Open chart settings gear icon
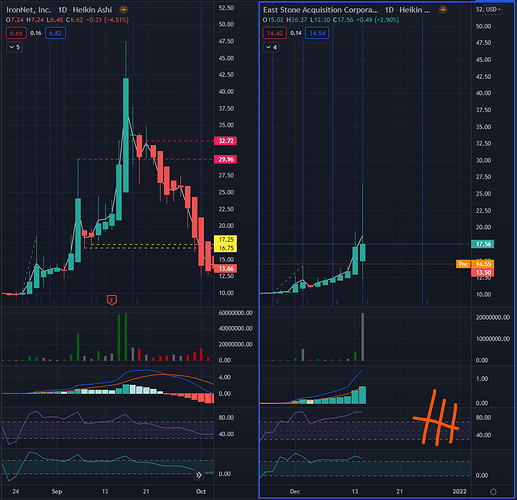Viewport: 517px width, 500px height. (493, 491)
